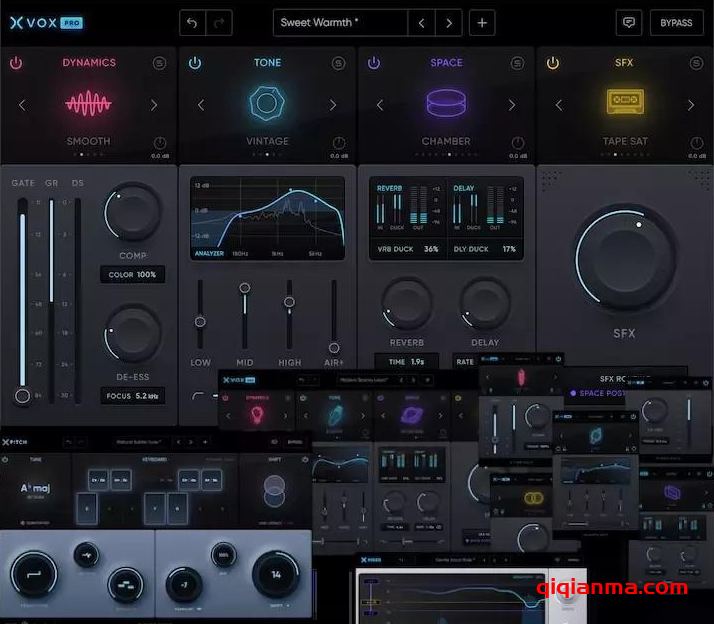This screenshot has height=624, width=714.
Task: Click the reverb TIME 1.9s field
Action: 407,362
